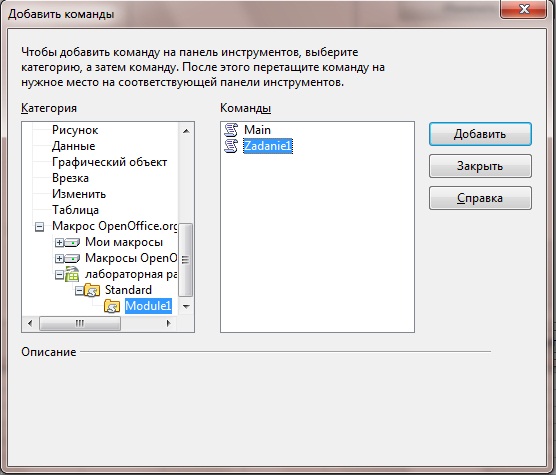Select the Standard library item
556x475 pixels.
click(x=128, y=290)
